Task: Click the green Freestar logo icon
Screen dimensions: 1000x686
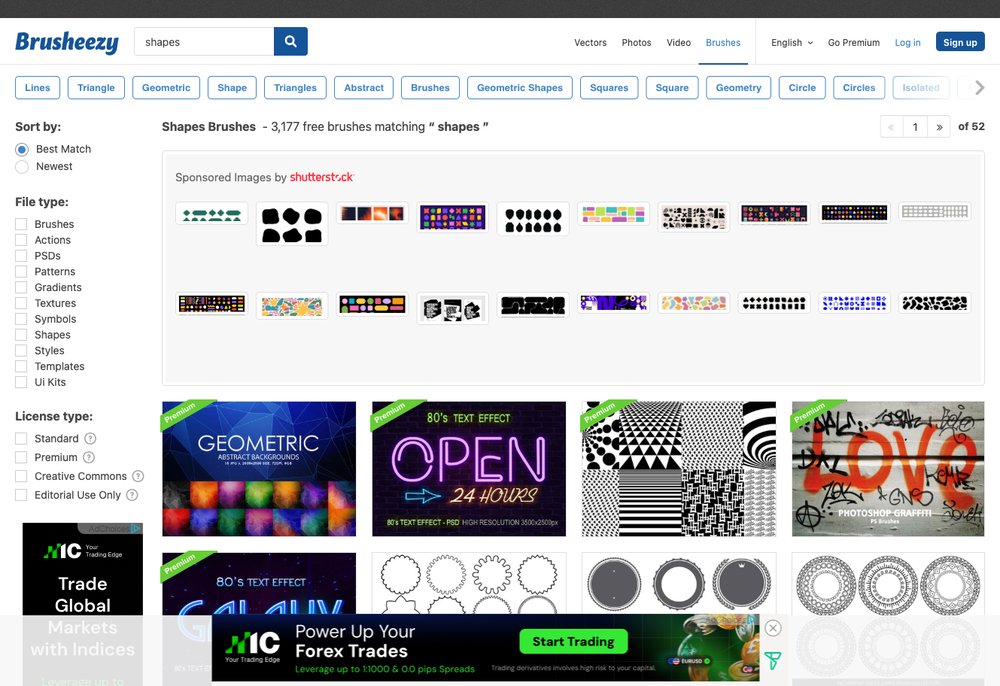Action: click(773, 660)
